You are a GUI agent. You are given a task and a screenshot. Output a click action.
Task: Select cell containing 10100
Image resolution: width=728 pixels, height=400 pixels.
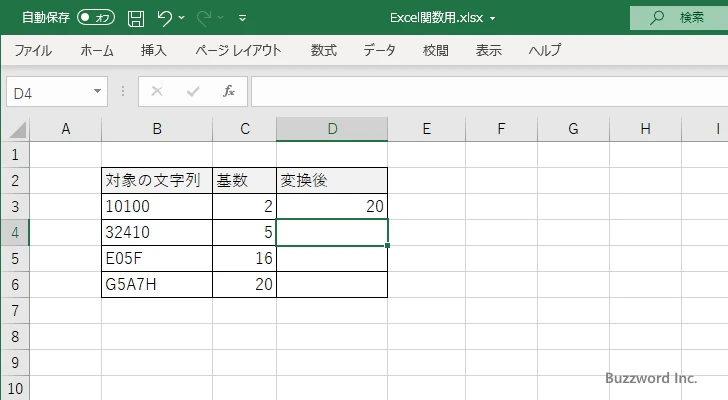point(157,206)
